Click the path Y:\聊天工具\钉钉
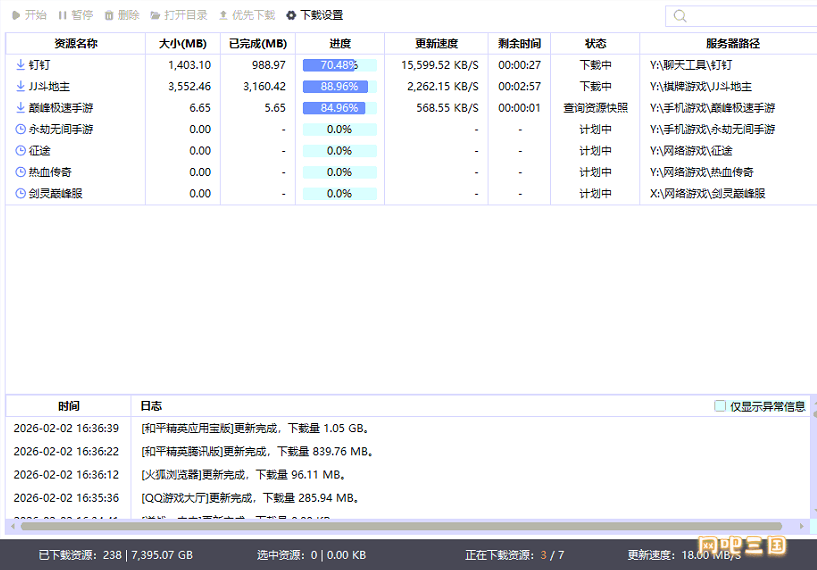The height and width of the screenshot is (570, 817). [x=691, y=65]
